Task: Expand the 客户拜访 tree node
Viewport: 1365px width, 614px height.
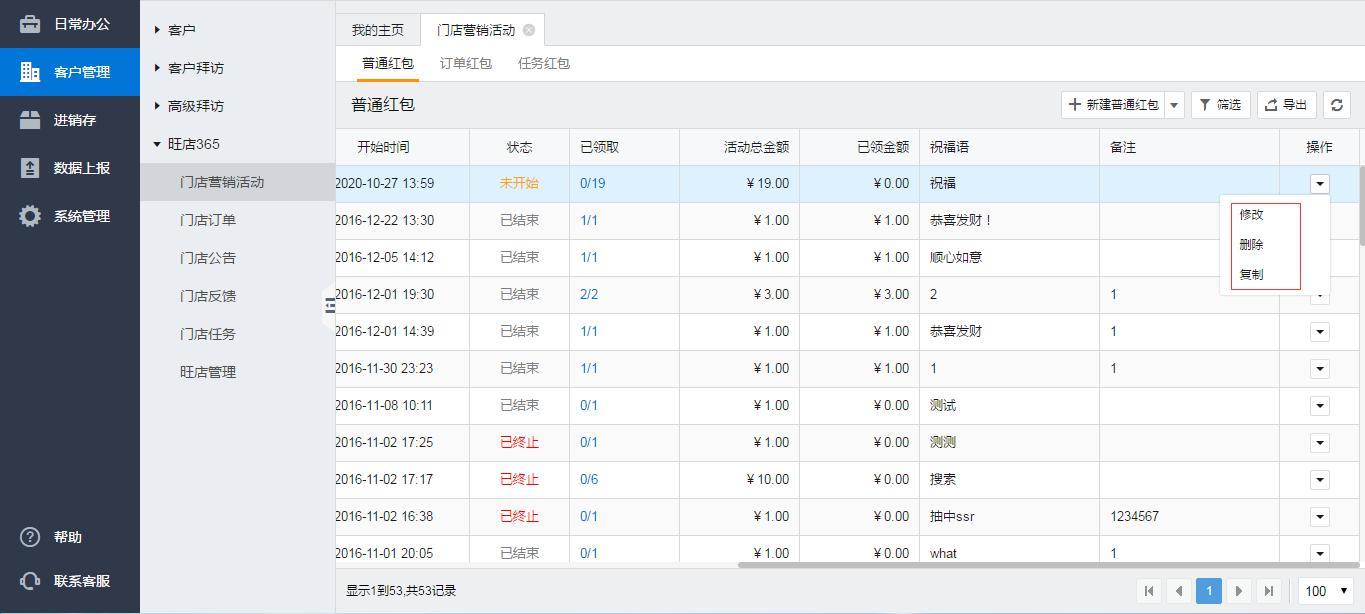Action: pos(158,68)
